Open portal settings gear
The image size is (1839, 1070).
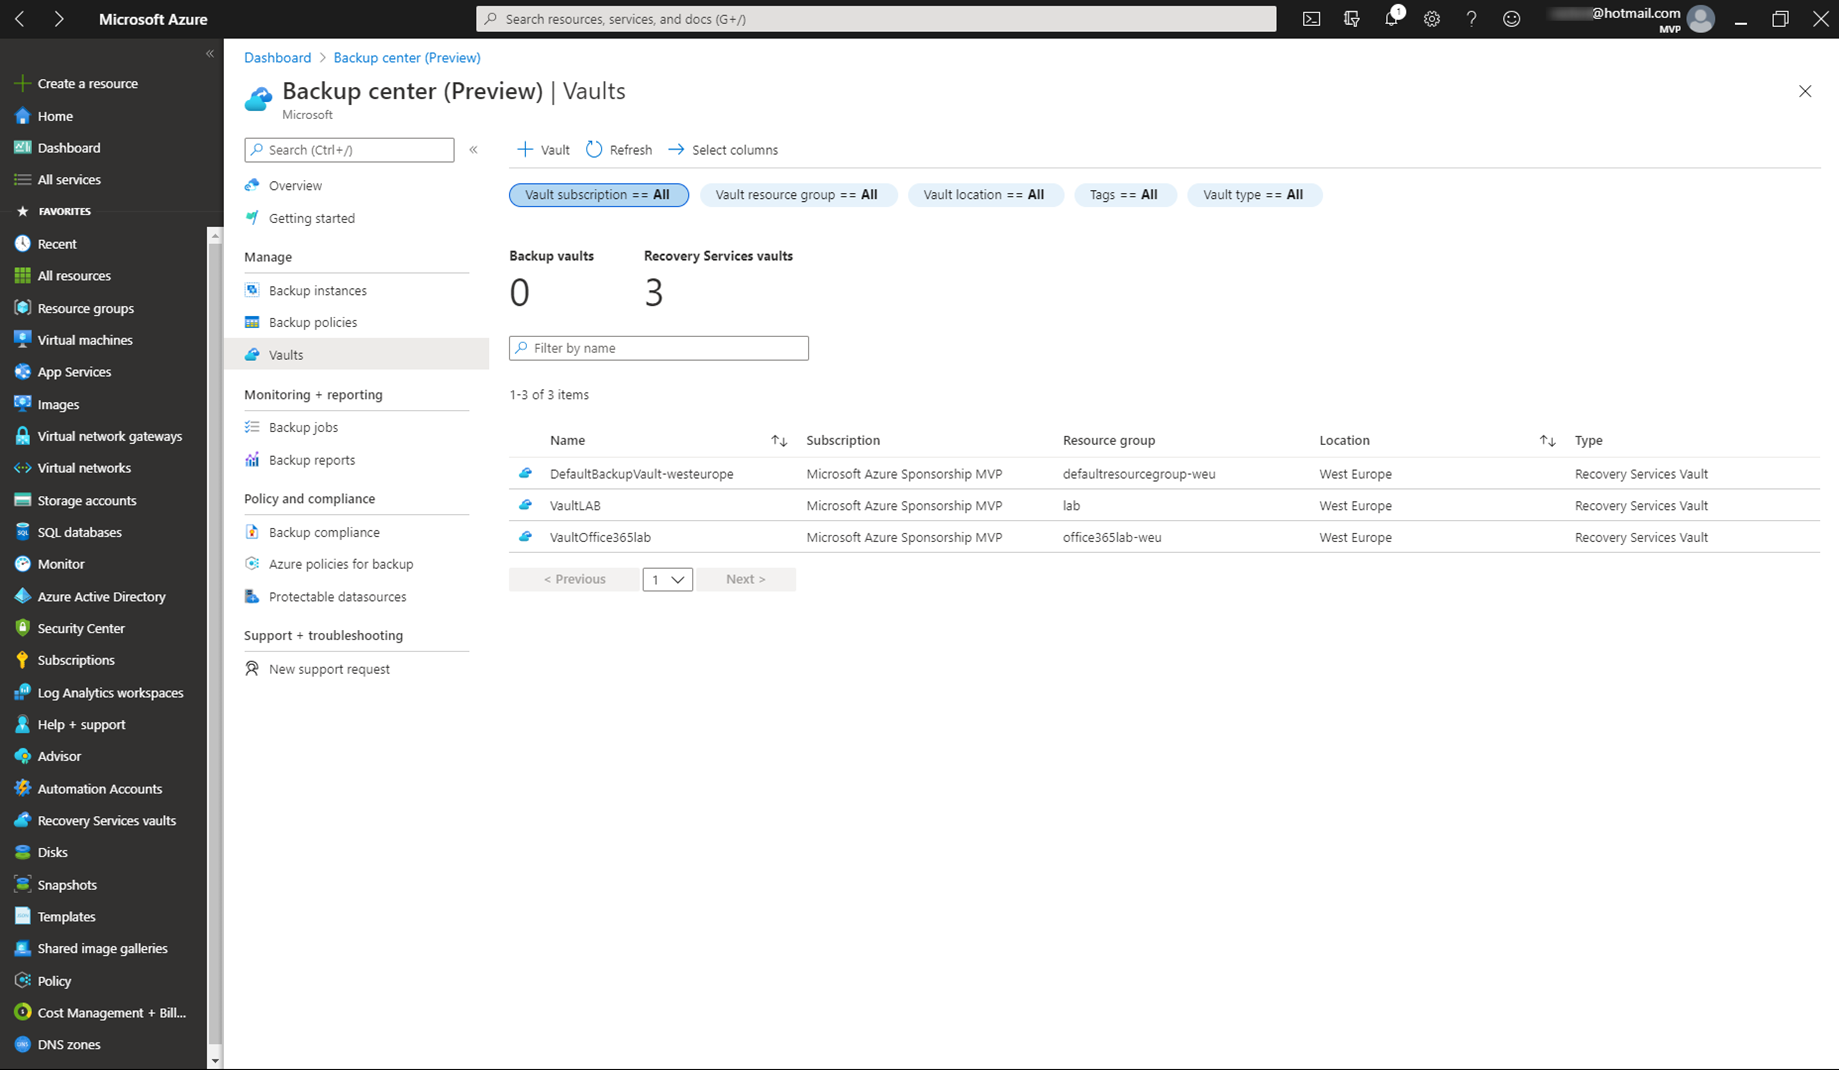[1432, 19]
